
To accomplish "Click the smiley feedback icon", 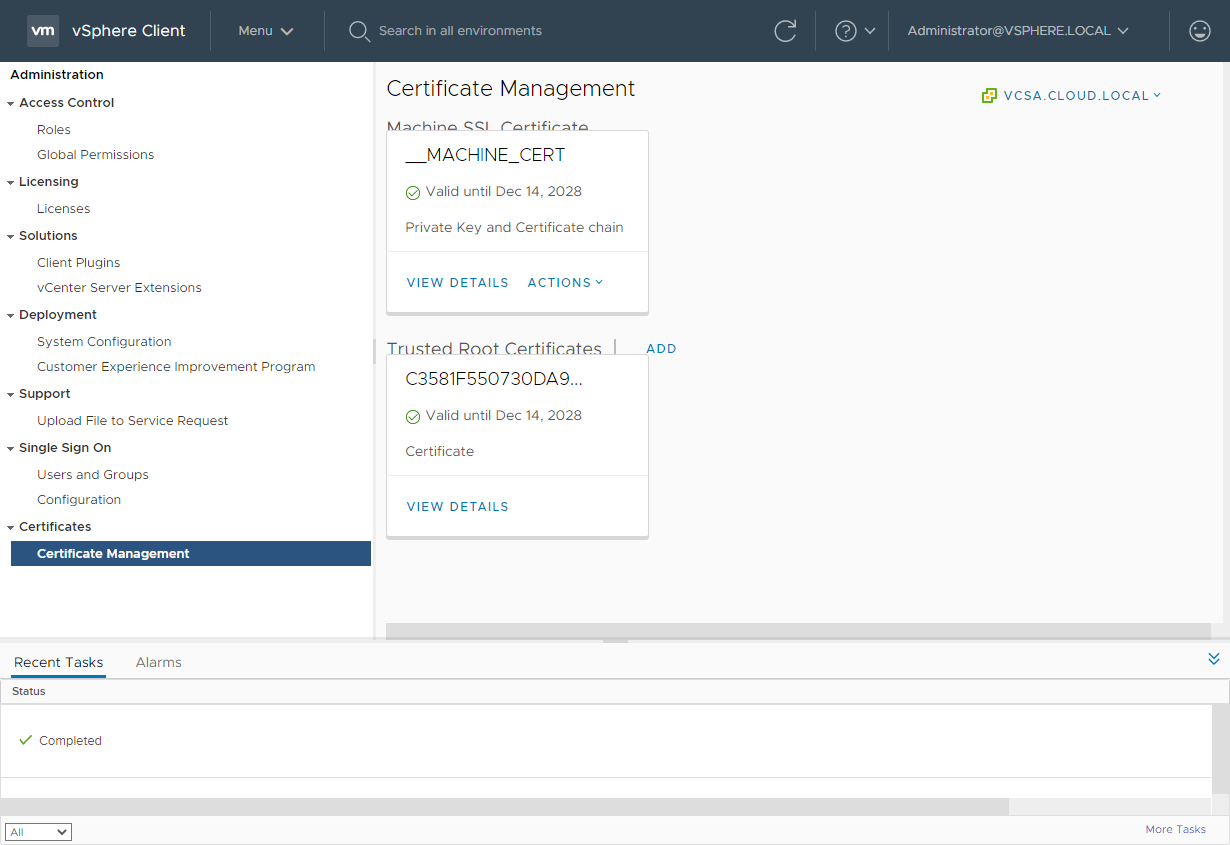I will 1200,31.
